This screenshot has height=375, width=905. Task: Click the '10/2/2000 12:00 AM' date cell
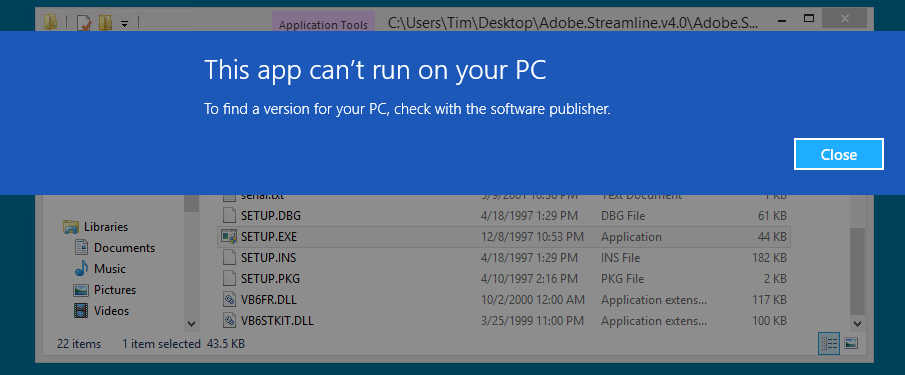[533, 299]
